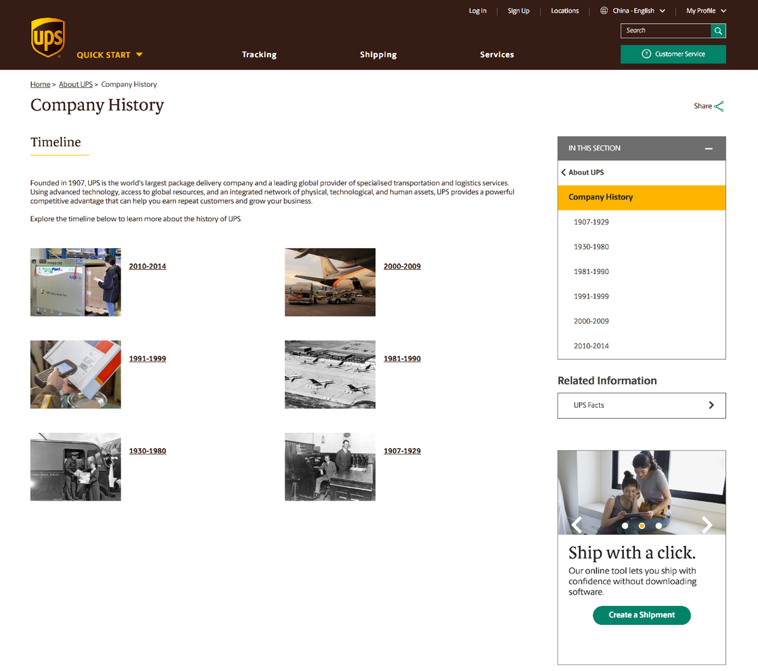Open the 1981-1990 timeline link
Screen dimensions: 758x671
click(x=402, y=359)
